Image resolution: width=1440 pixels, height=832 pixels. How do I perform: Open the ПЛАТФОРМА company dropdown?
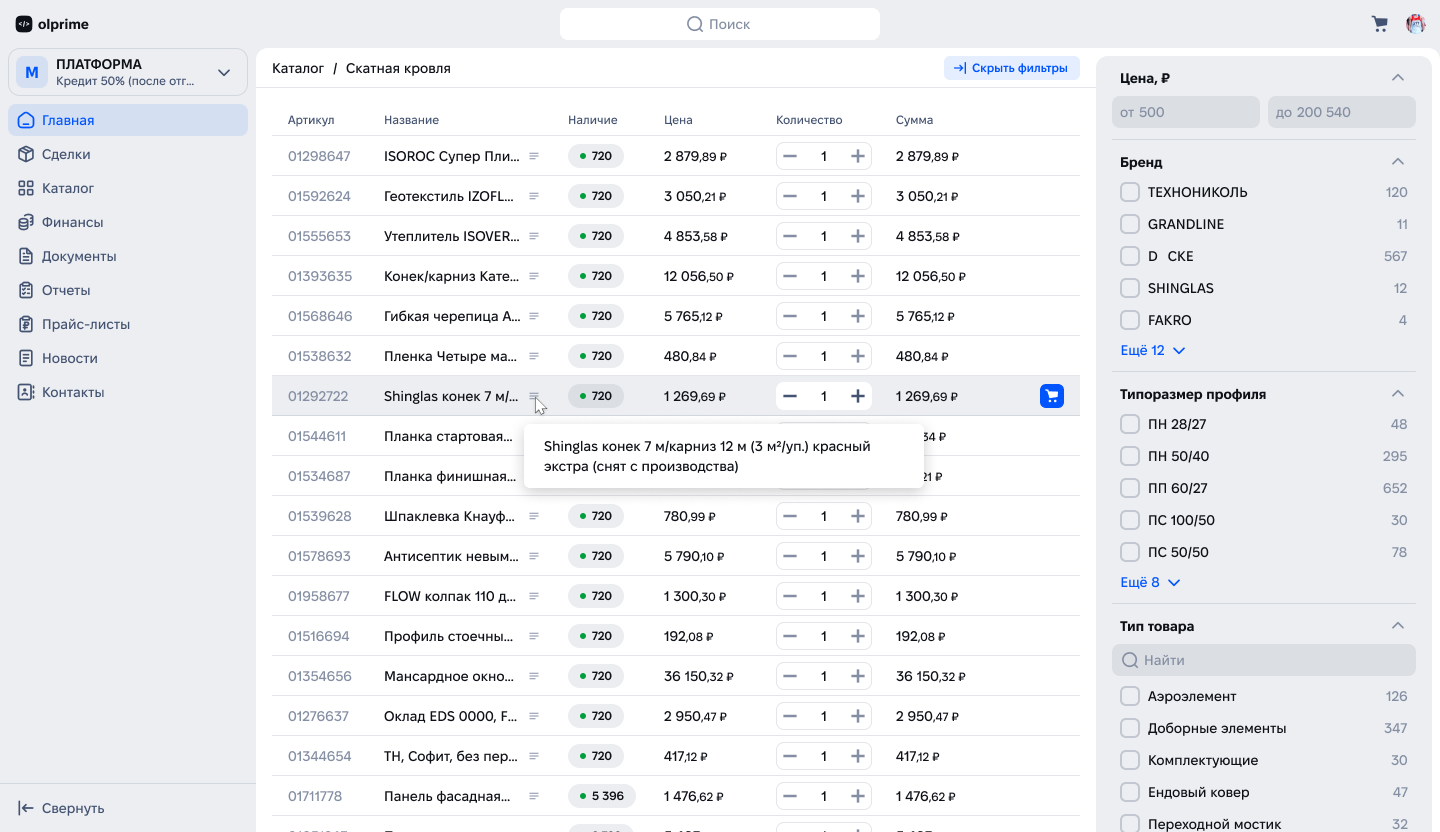coord(224,72)
